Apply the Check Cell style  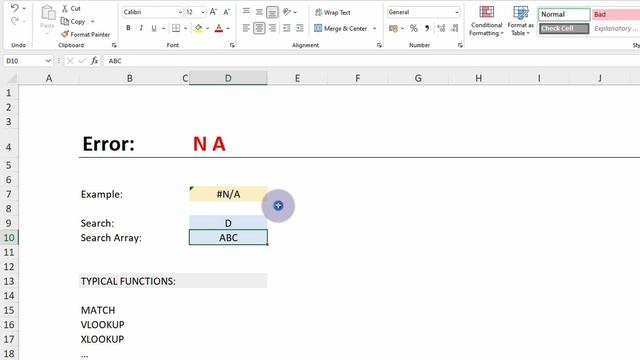click(x=564, y=29)
